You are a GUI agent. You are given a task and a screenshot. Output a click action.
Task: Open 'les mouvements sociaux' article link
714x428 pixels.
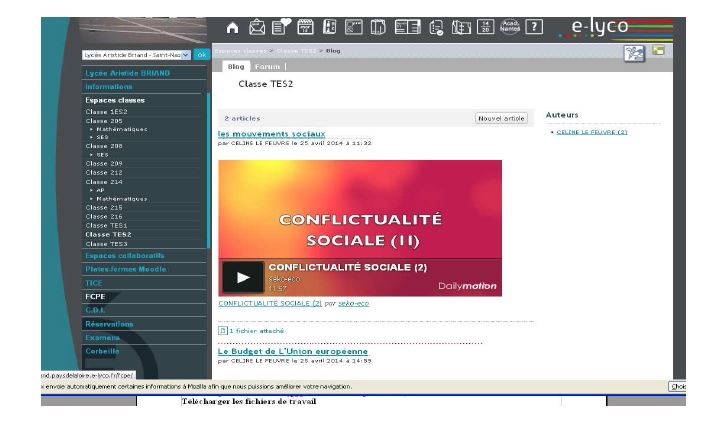click(x=271, y=133)
